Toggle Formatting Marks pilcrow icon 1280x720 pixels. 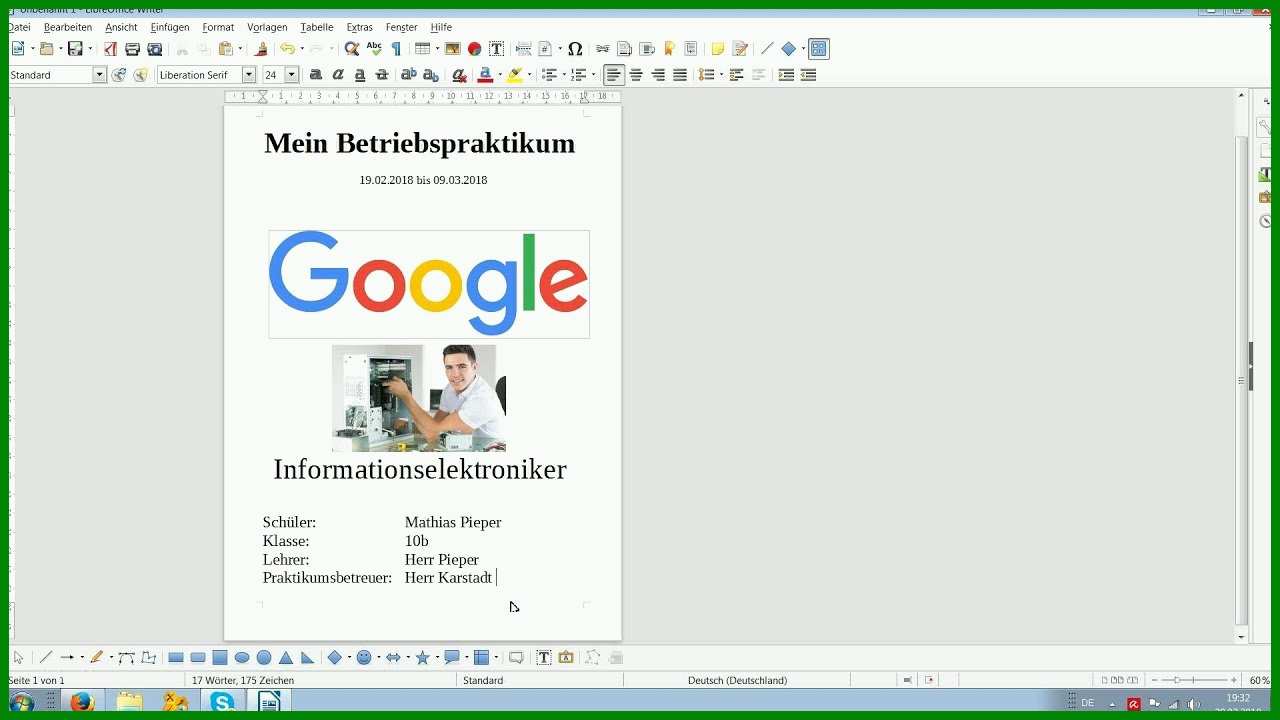(x=397, y=49)
